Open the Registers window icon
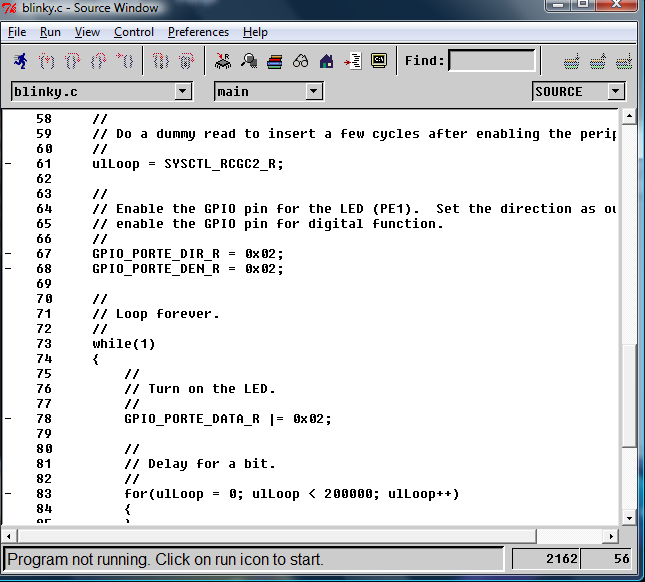The width and height of the screenshot is (645, 582). click(223, 61)
